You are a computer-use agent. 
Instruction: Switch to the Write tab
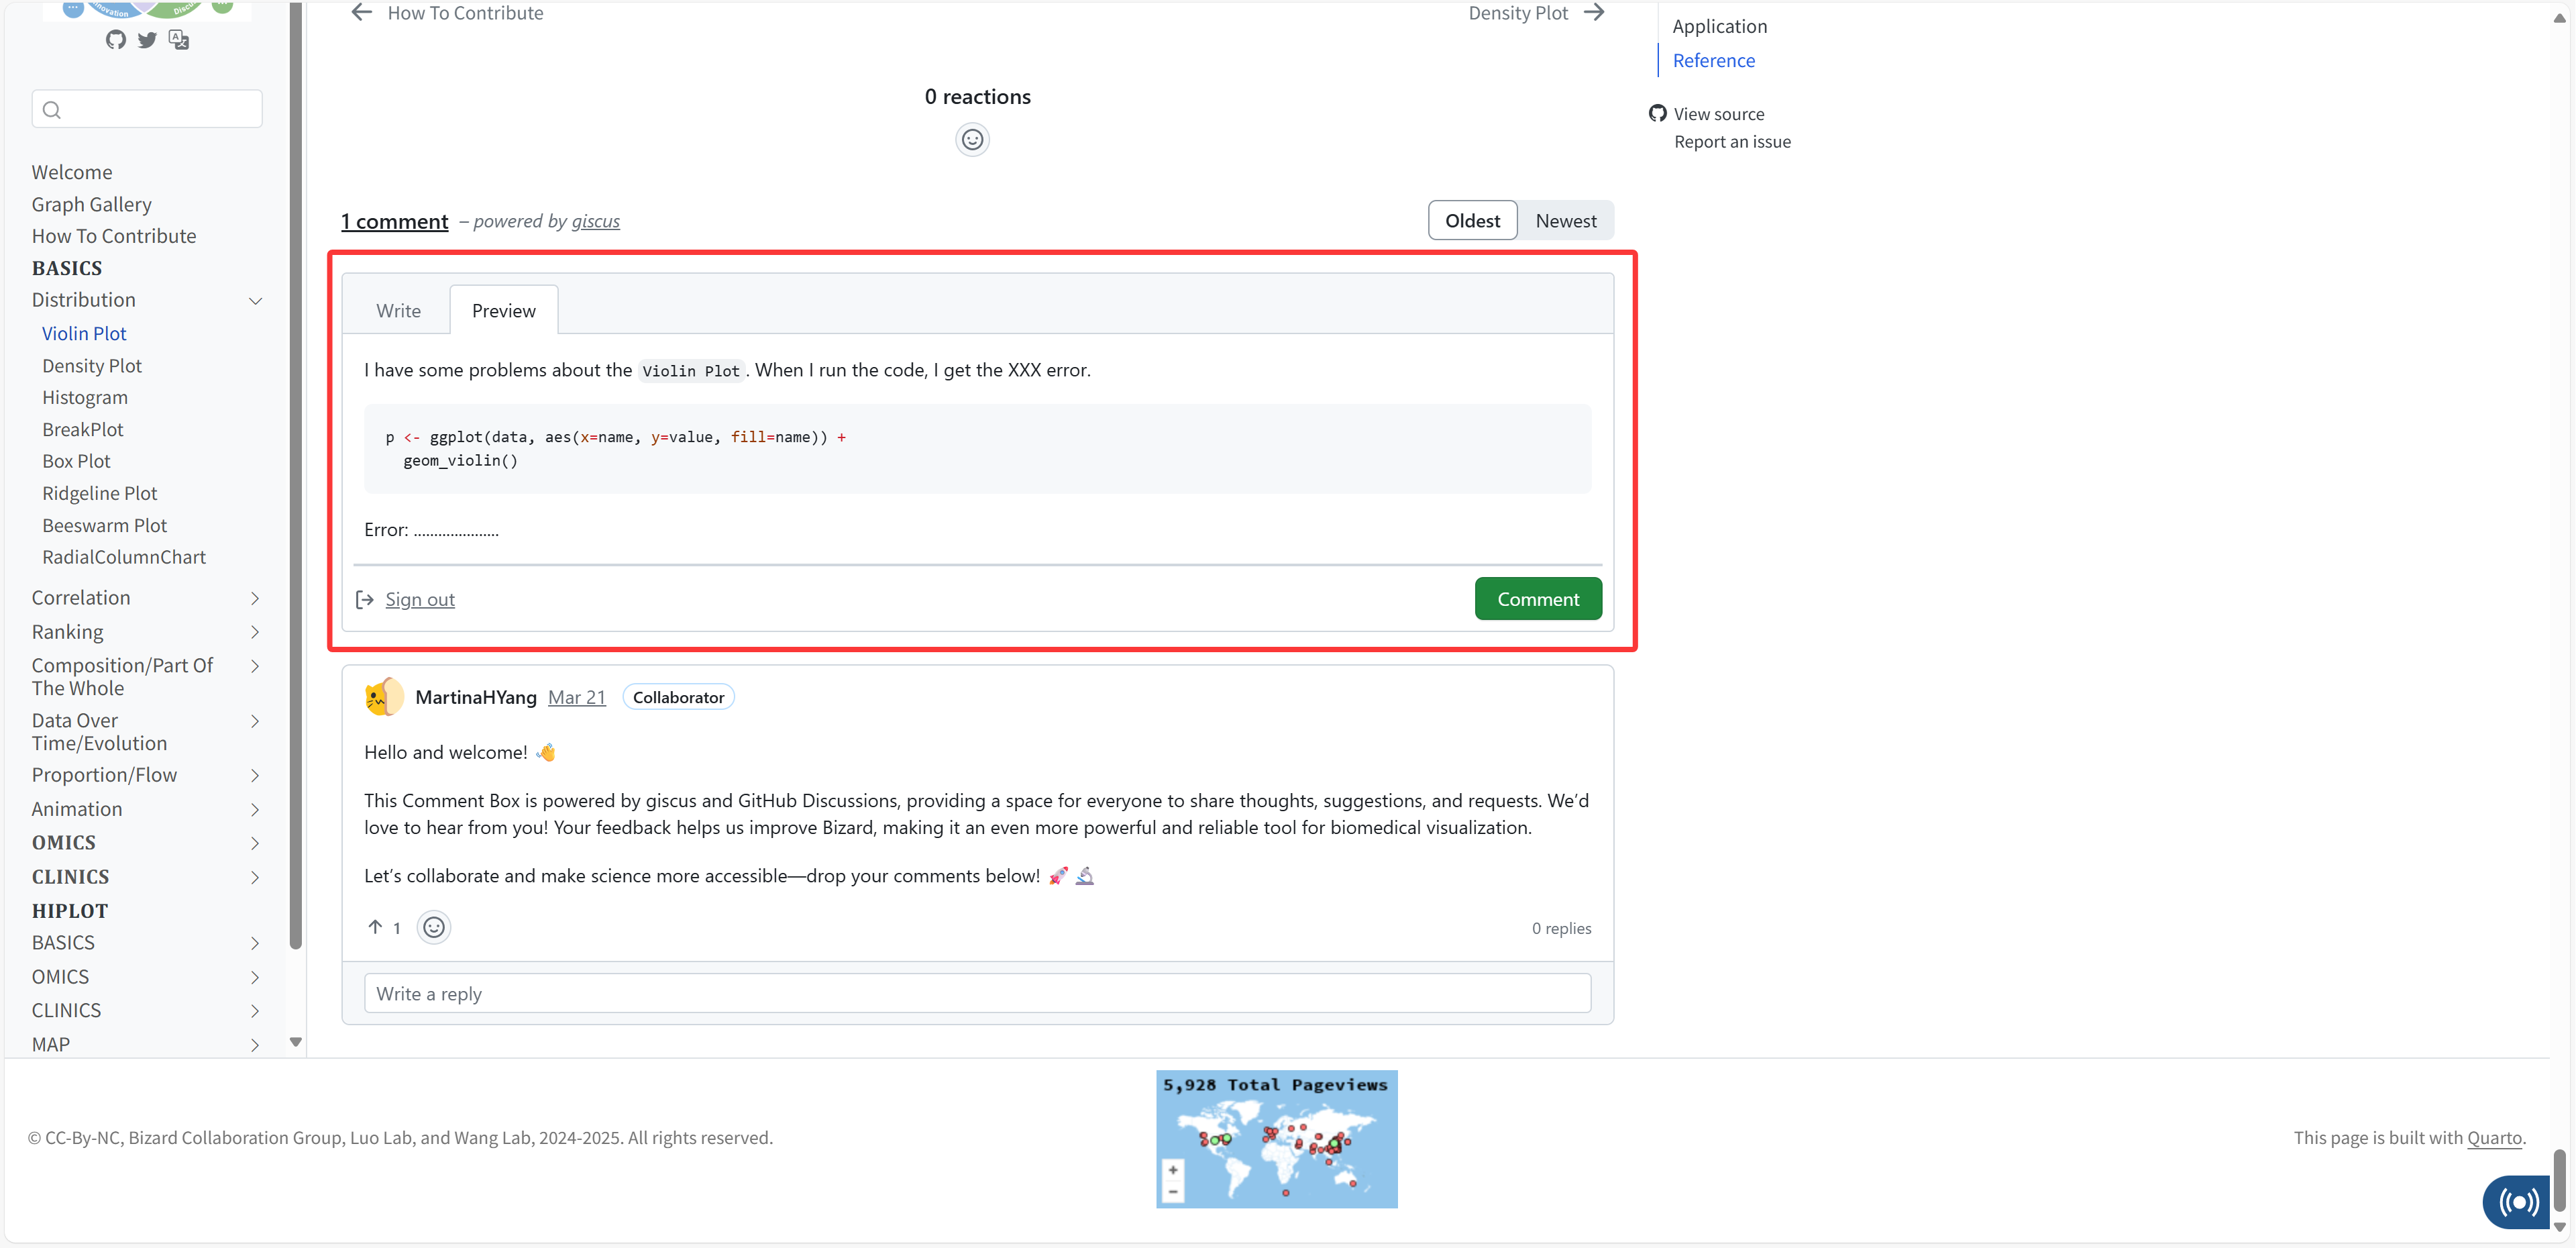(398, 310)
